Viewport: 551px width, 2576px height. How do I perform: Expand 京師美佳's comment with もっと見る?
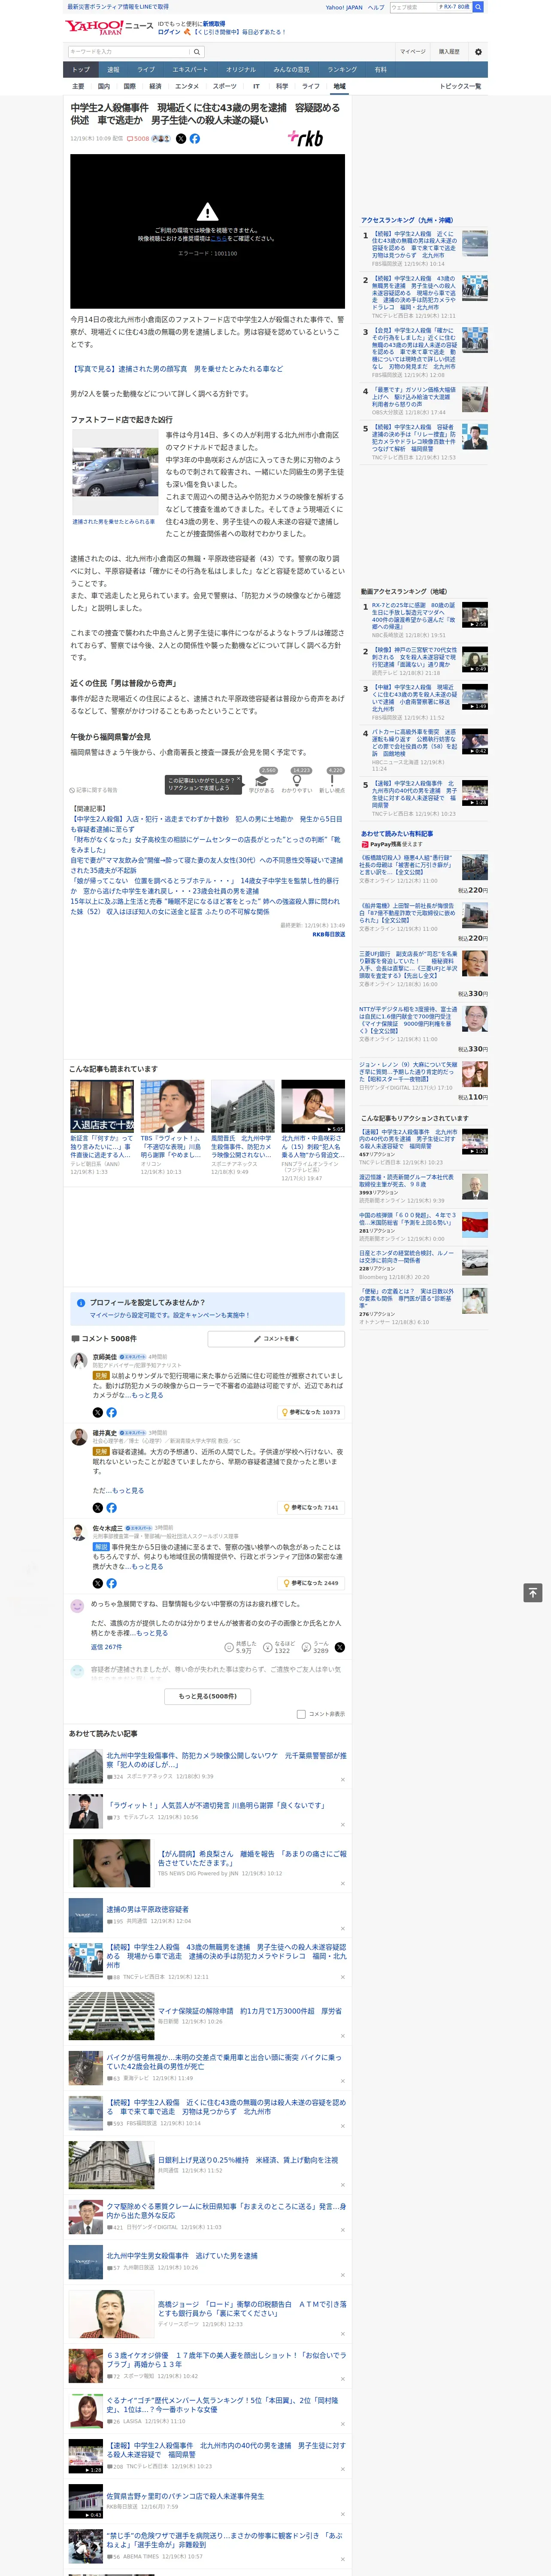pyautogui.click(x=147, y=1395)
